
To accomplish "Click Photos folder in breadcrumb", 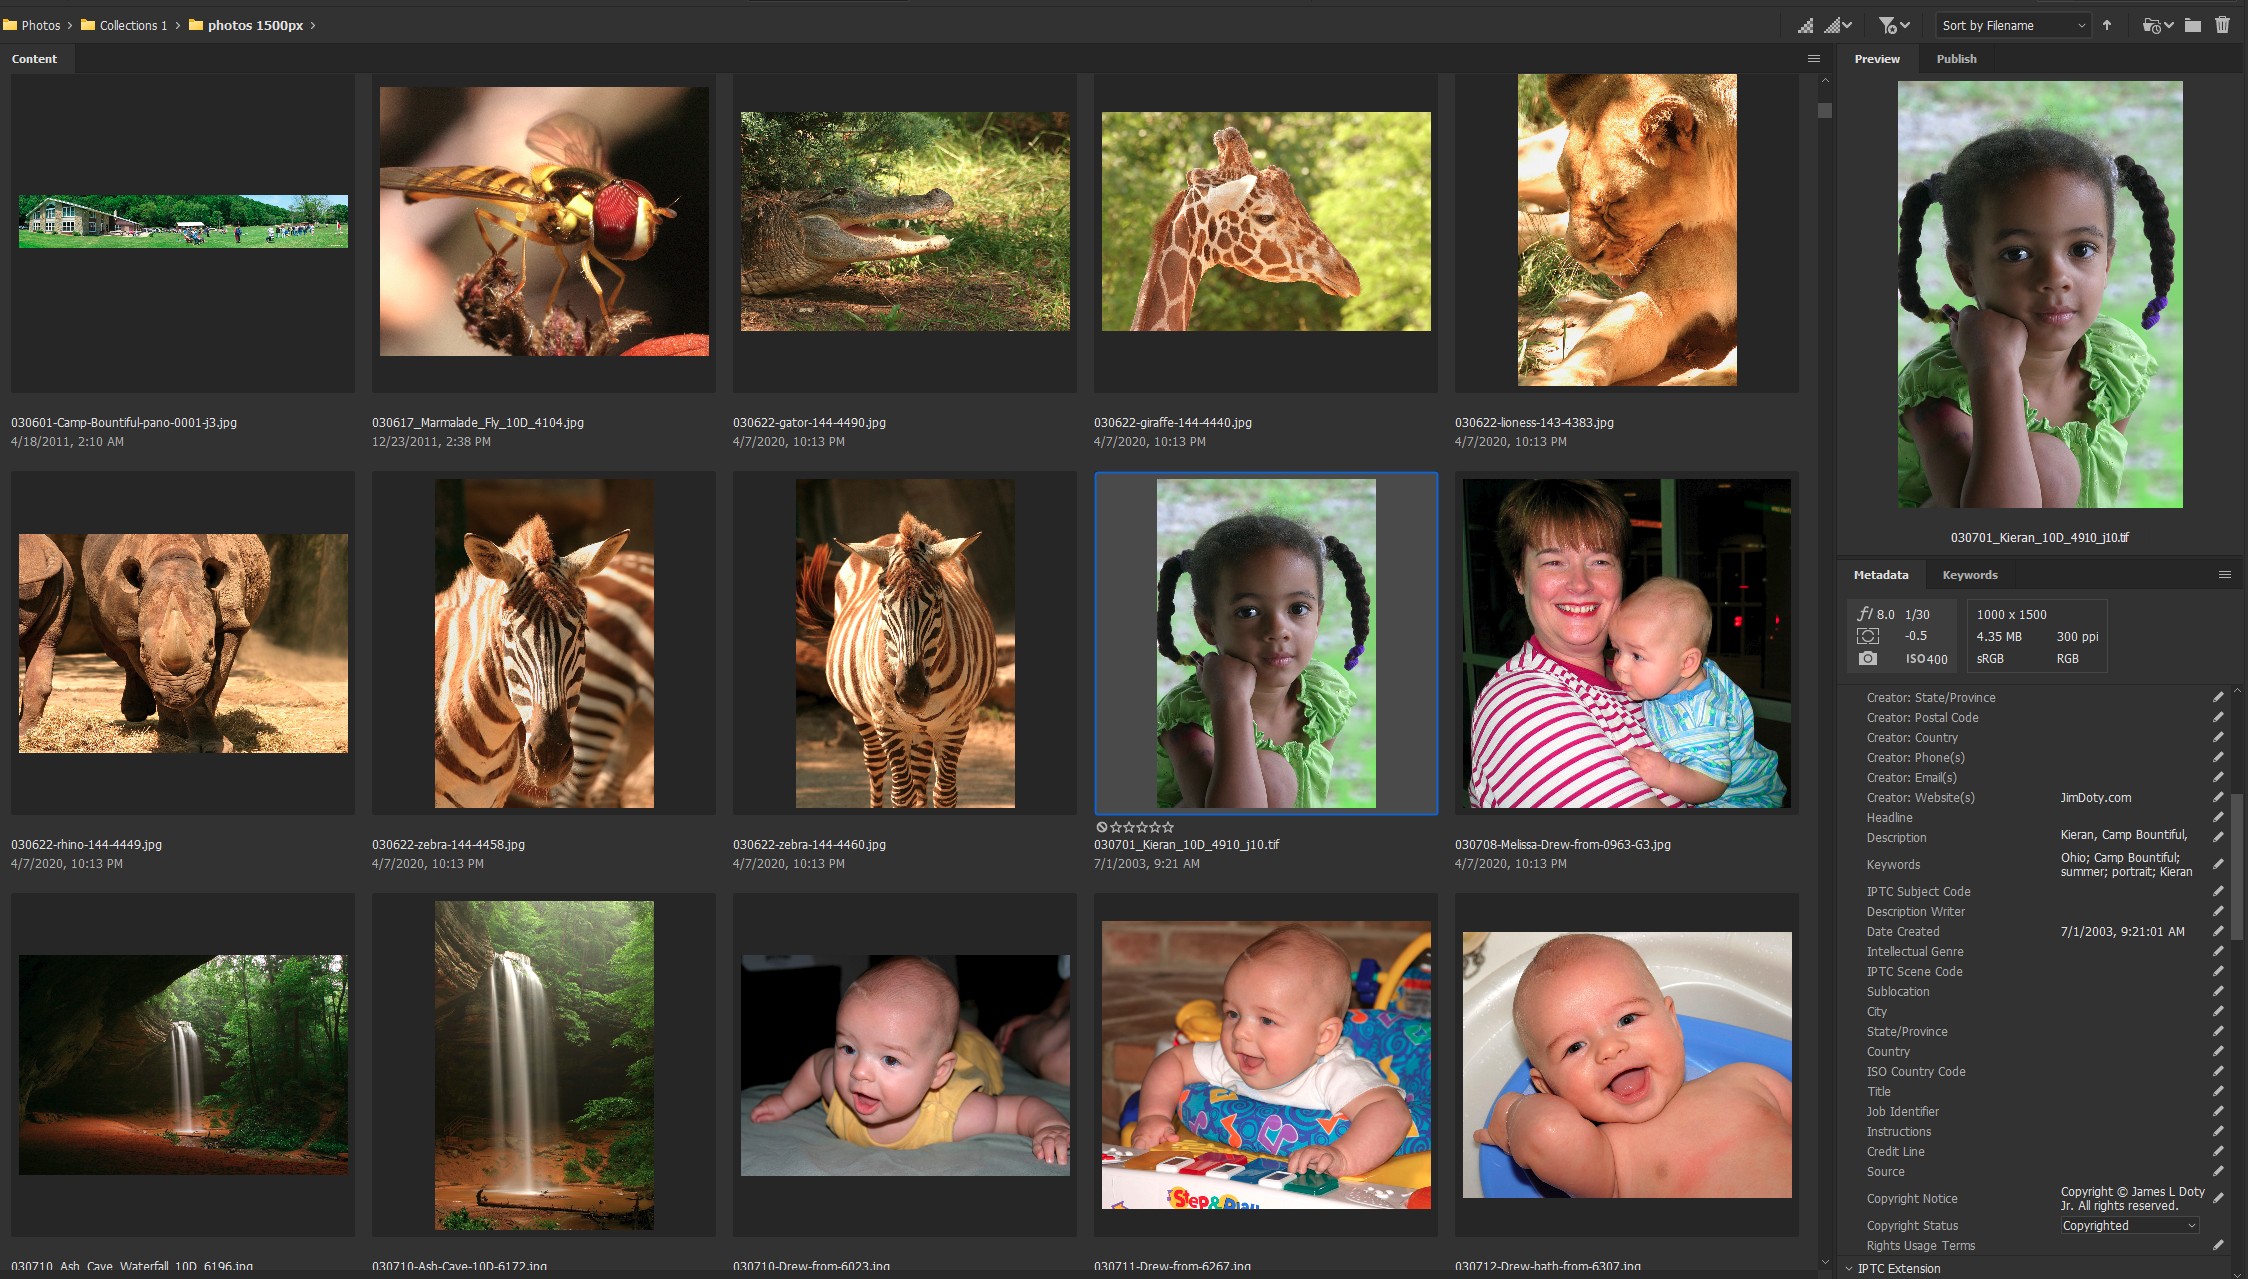I will click(40, 26).
